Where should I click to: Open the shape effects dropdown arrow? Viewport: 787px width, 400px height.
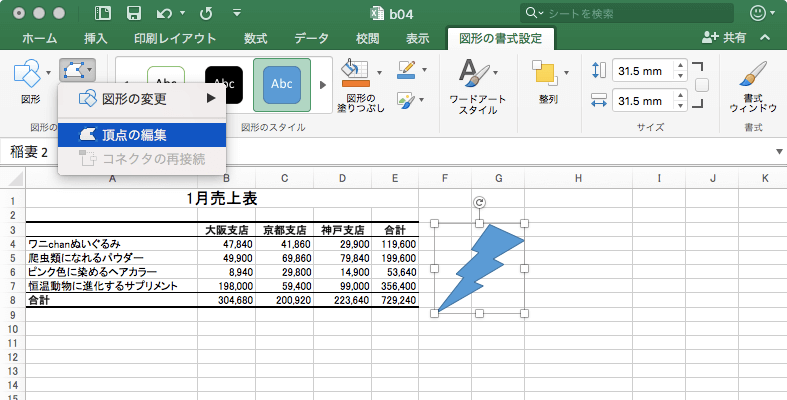(x=422, y=100)
